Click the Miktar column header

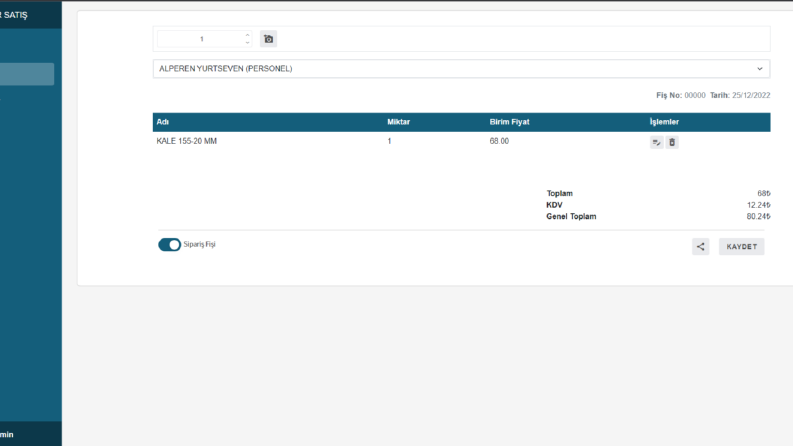(399, 122)
